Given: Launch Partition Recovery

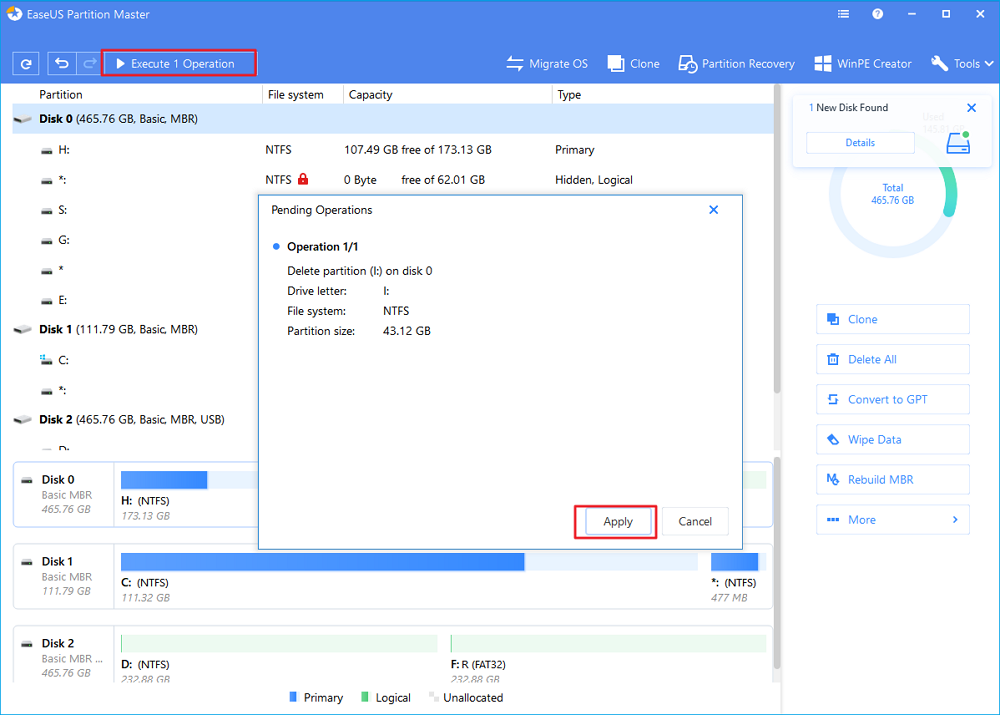Looking at the screenshot, I should pyautogui.click(x=737, y=64).
